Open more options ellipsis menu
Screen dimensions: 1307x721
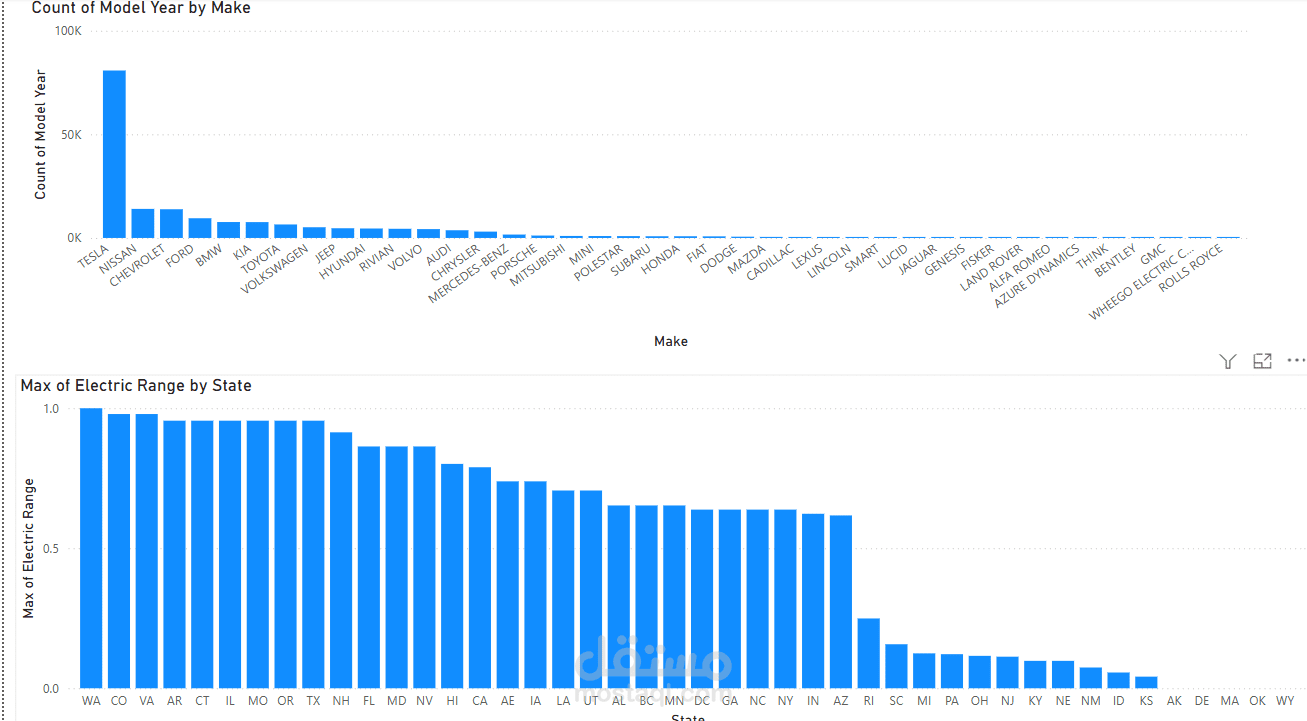(x=1296, y=361)
